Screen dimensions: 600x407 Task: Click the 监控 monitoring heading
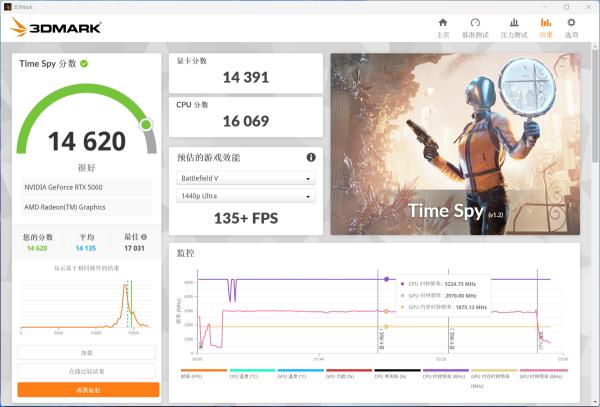tap(186, 253)
